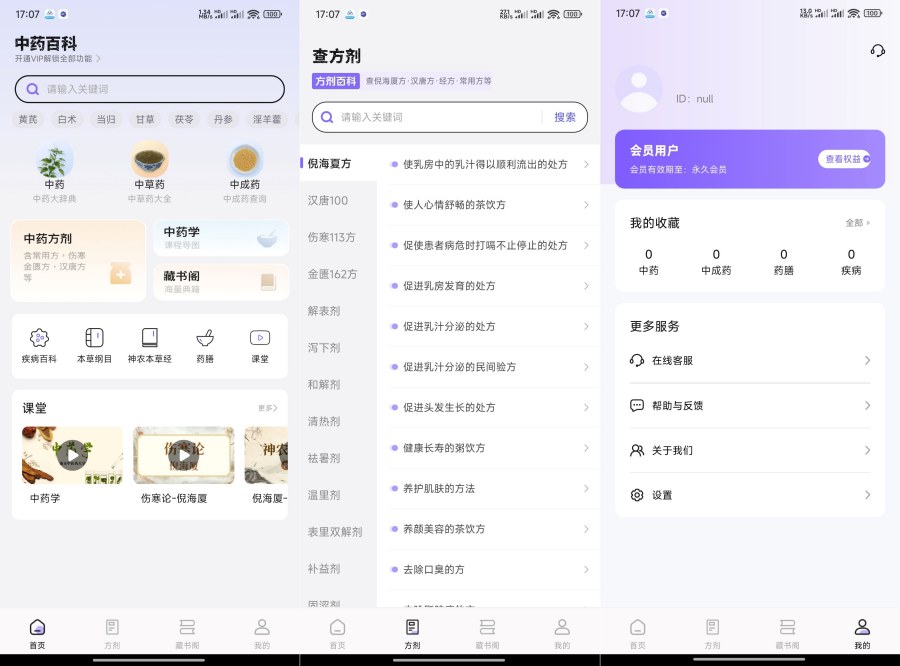Tap the 查看权益 membership button

(845, 160)
